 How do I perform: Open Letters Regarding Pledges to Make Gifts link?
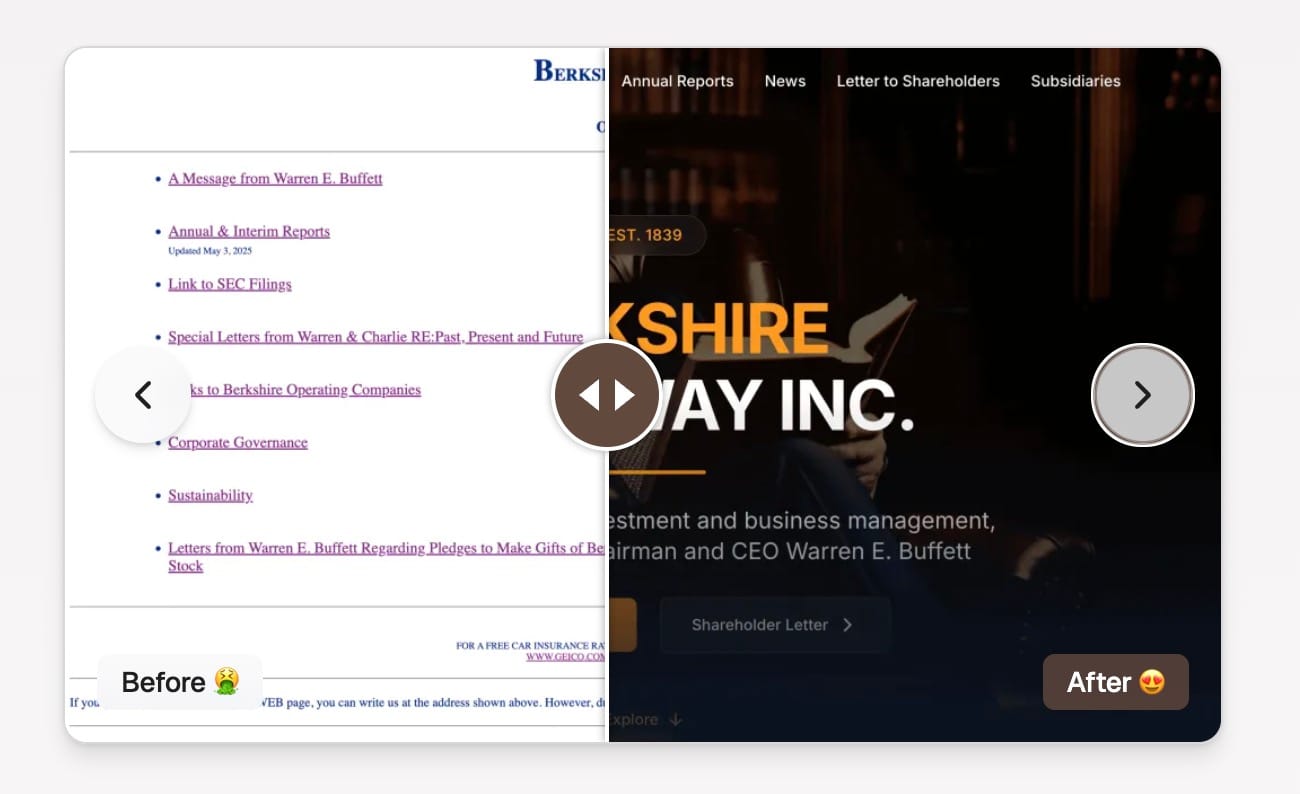coord(385,549)
